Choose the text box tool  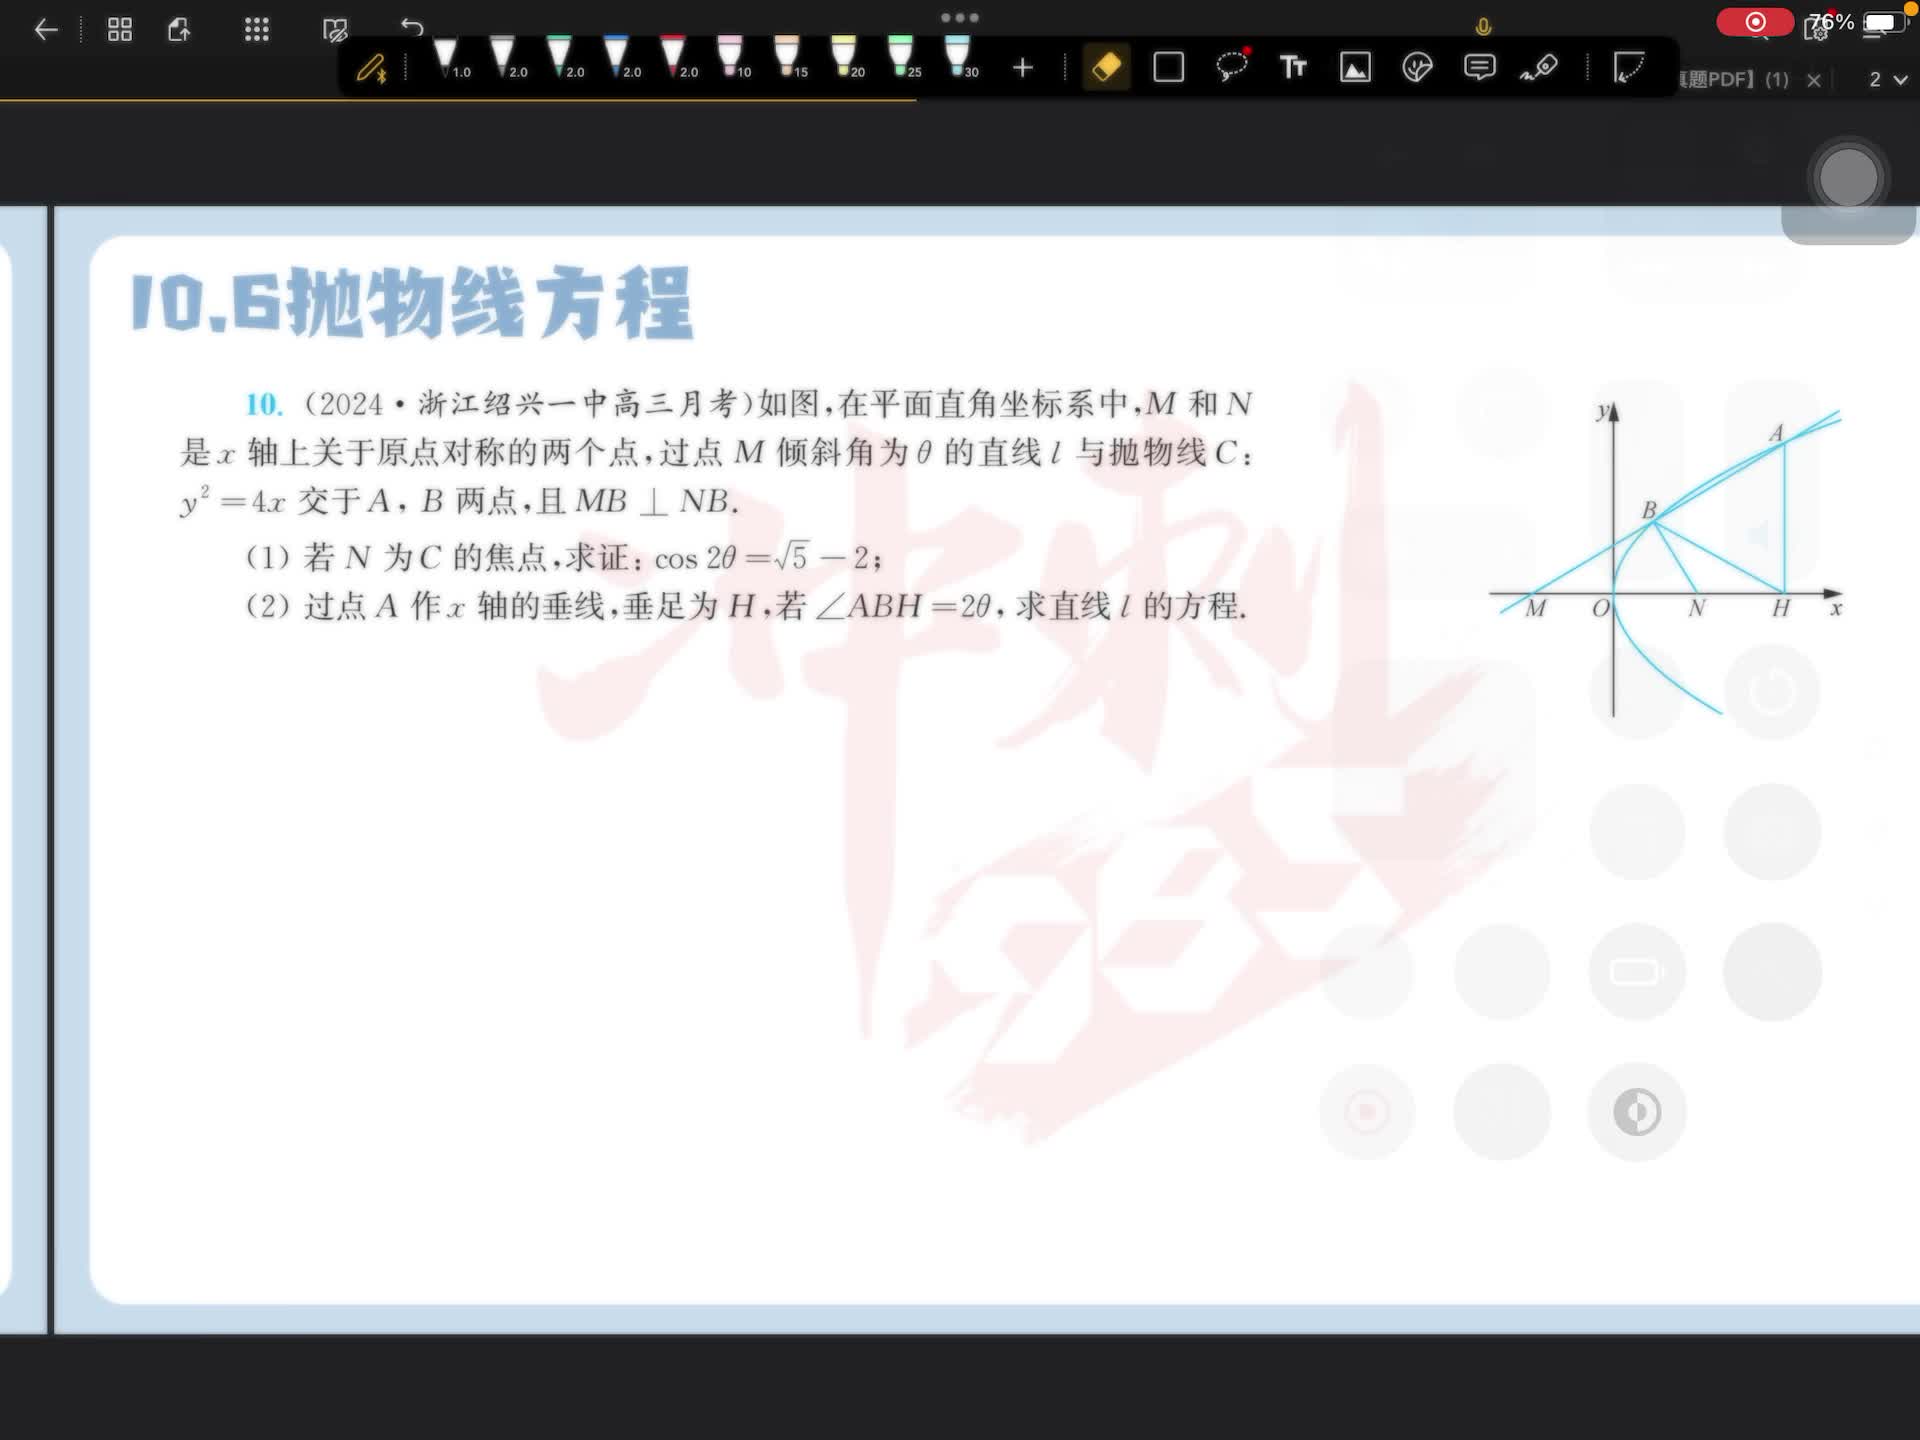point(1293,68)
